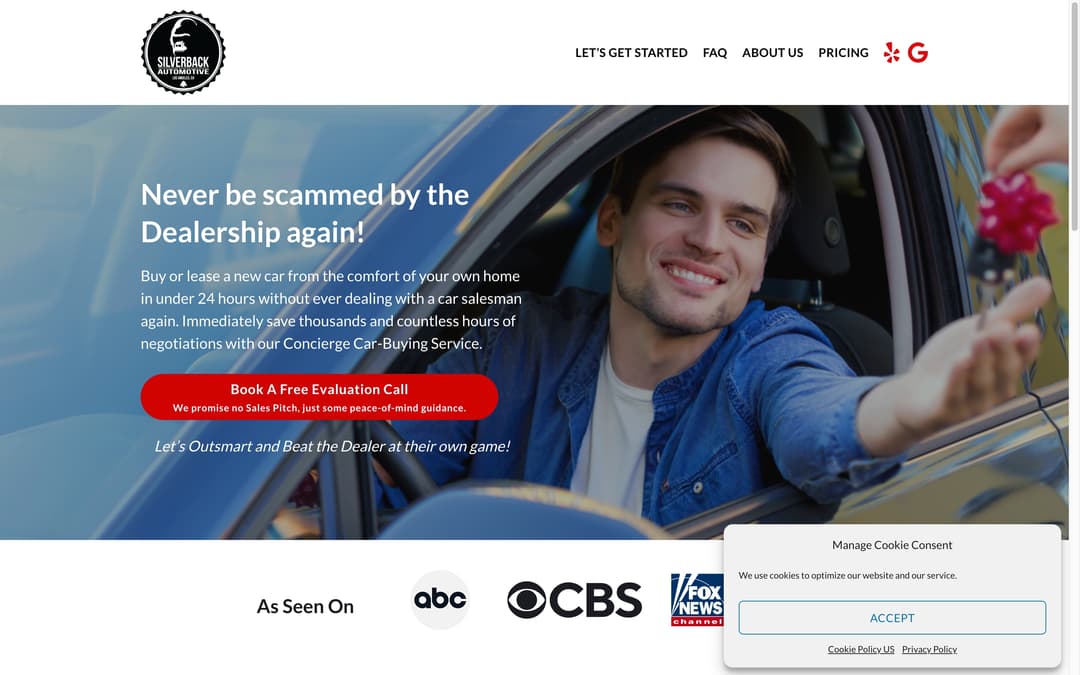The width and height of the screenshot is (1080, 675).
Task: Click the Outsmart and Beat the Dealer tagline
Action: [332, 446]
